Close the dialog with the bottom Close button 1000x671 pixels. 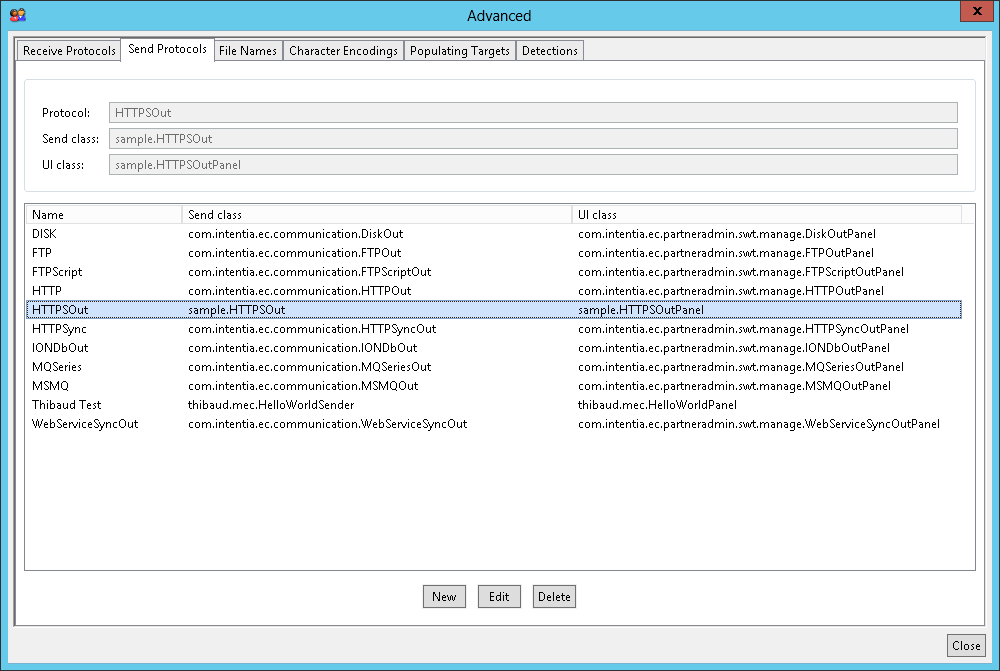click(x=965, y=646)
